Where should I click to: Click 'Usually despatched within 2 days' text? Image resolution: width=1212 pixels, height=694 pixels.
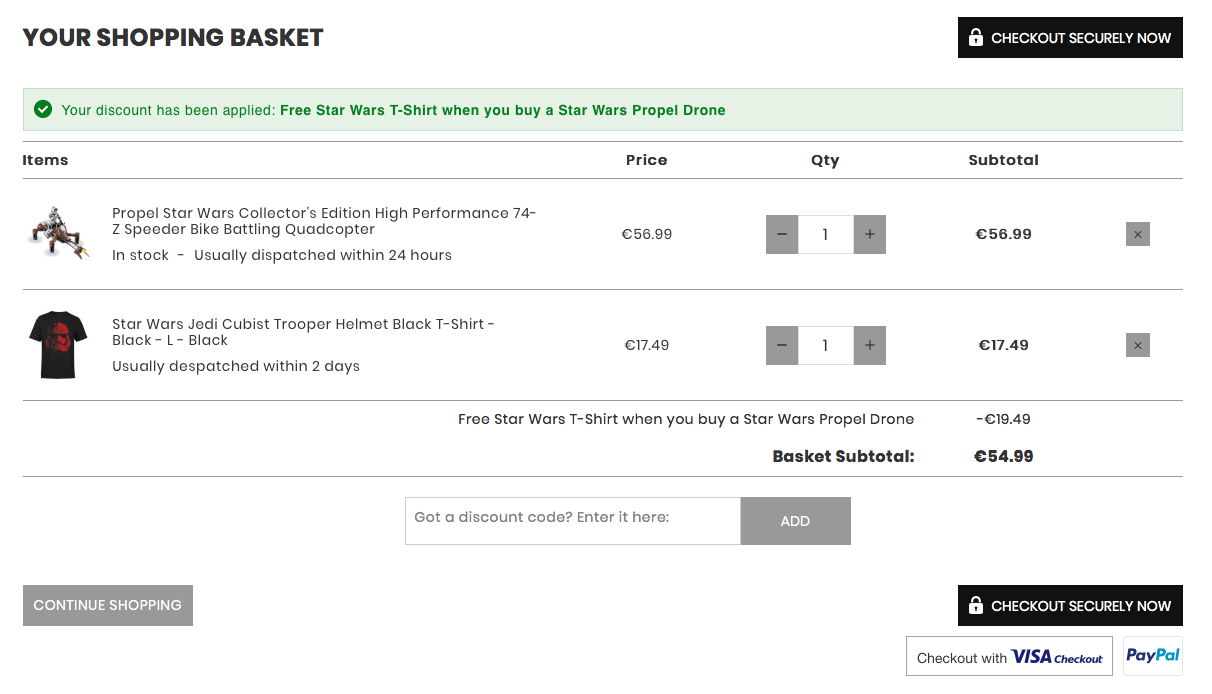(x=236, y=366)
